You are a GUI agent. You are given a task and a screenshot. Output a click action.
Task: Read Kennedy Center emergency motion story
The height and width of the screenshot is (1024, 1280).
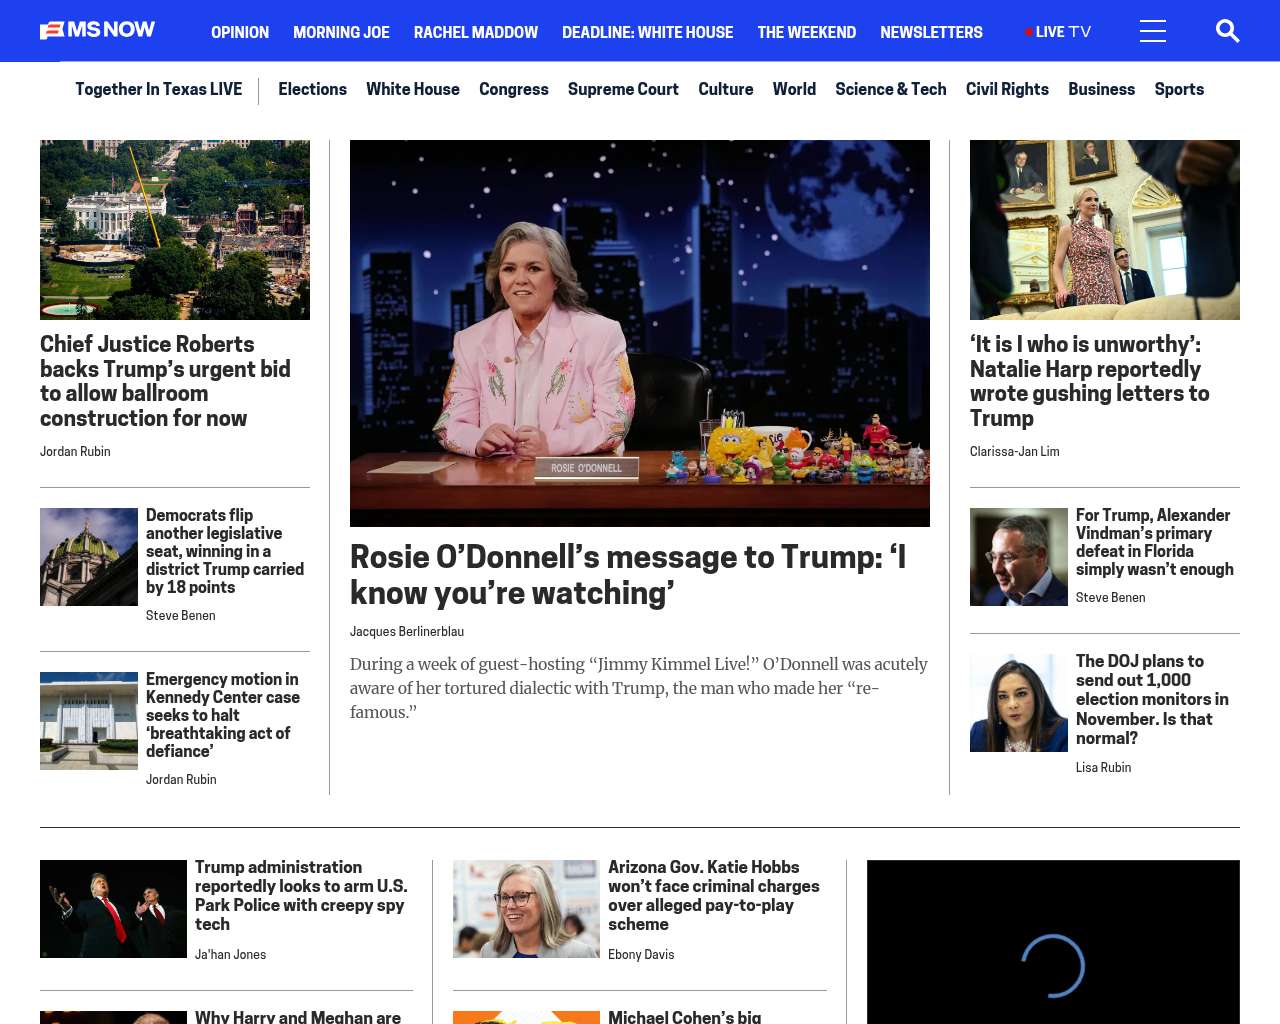click(223, 715)
